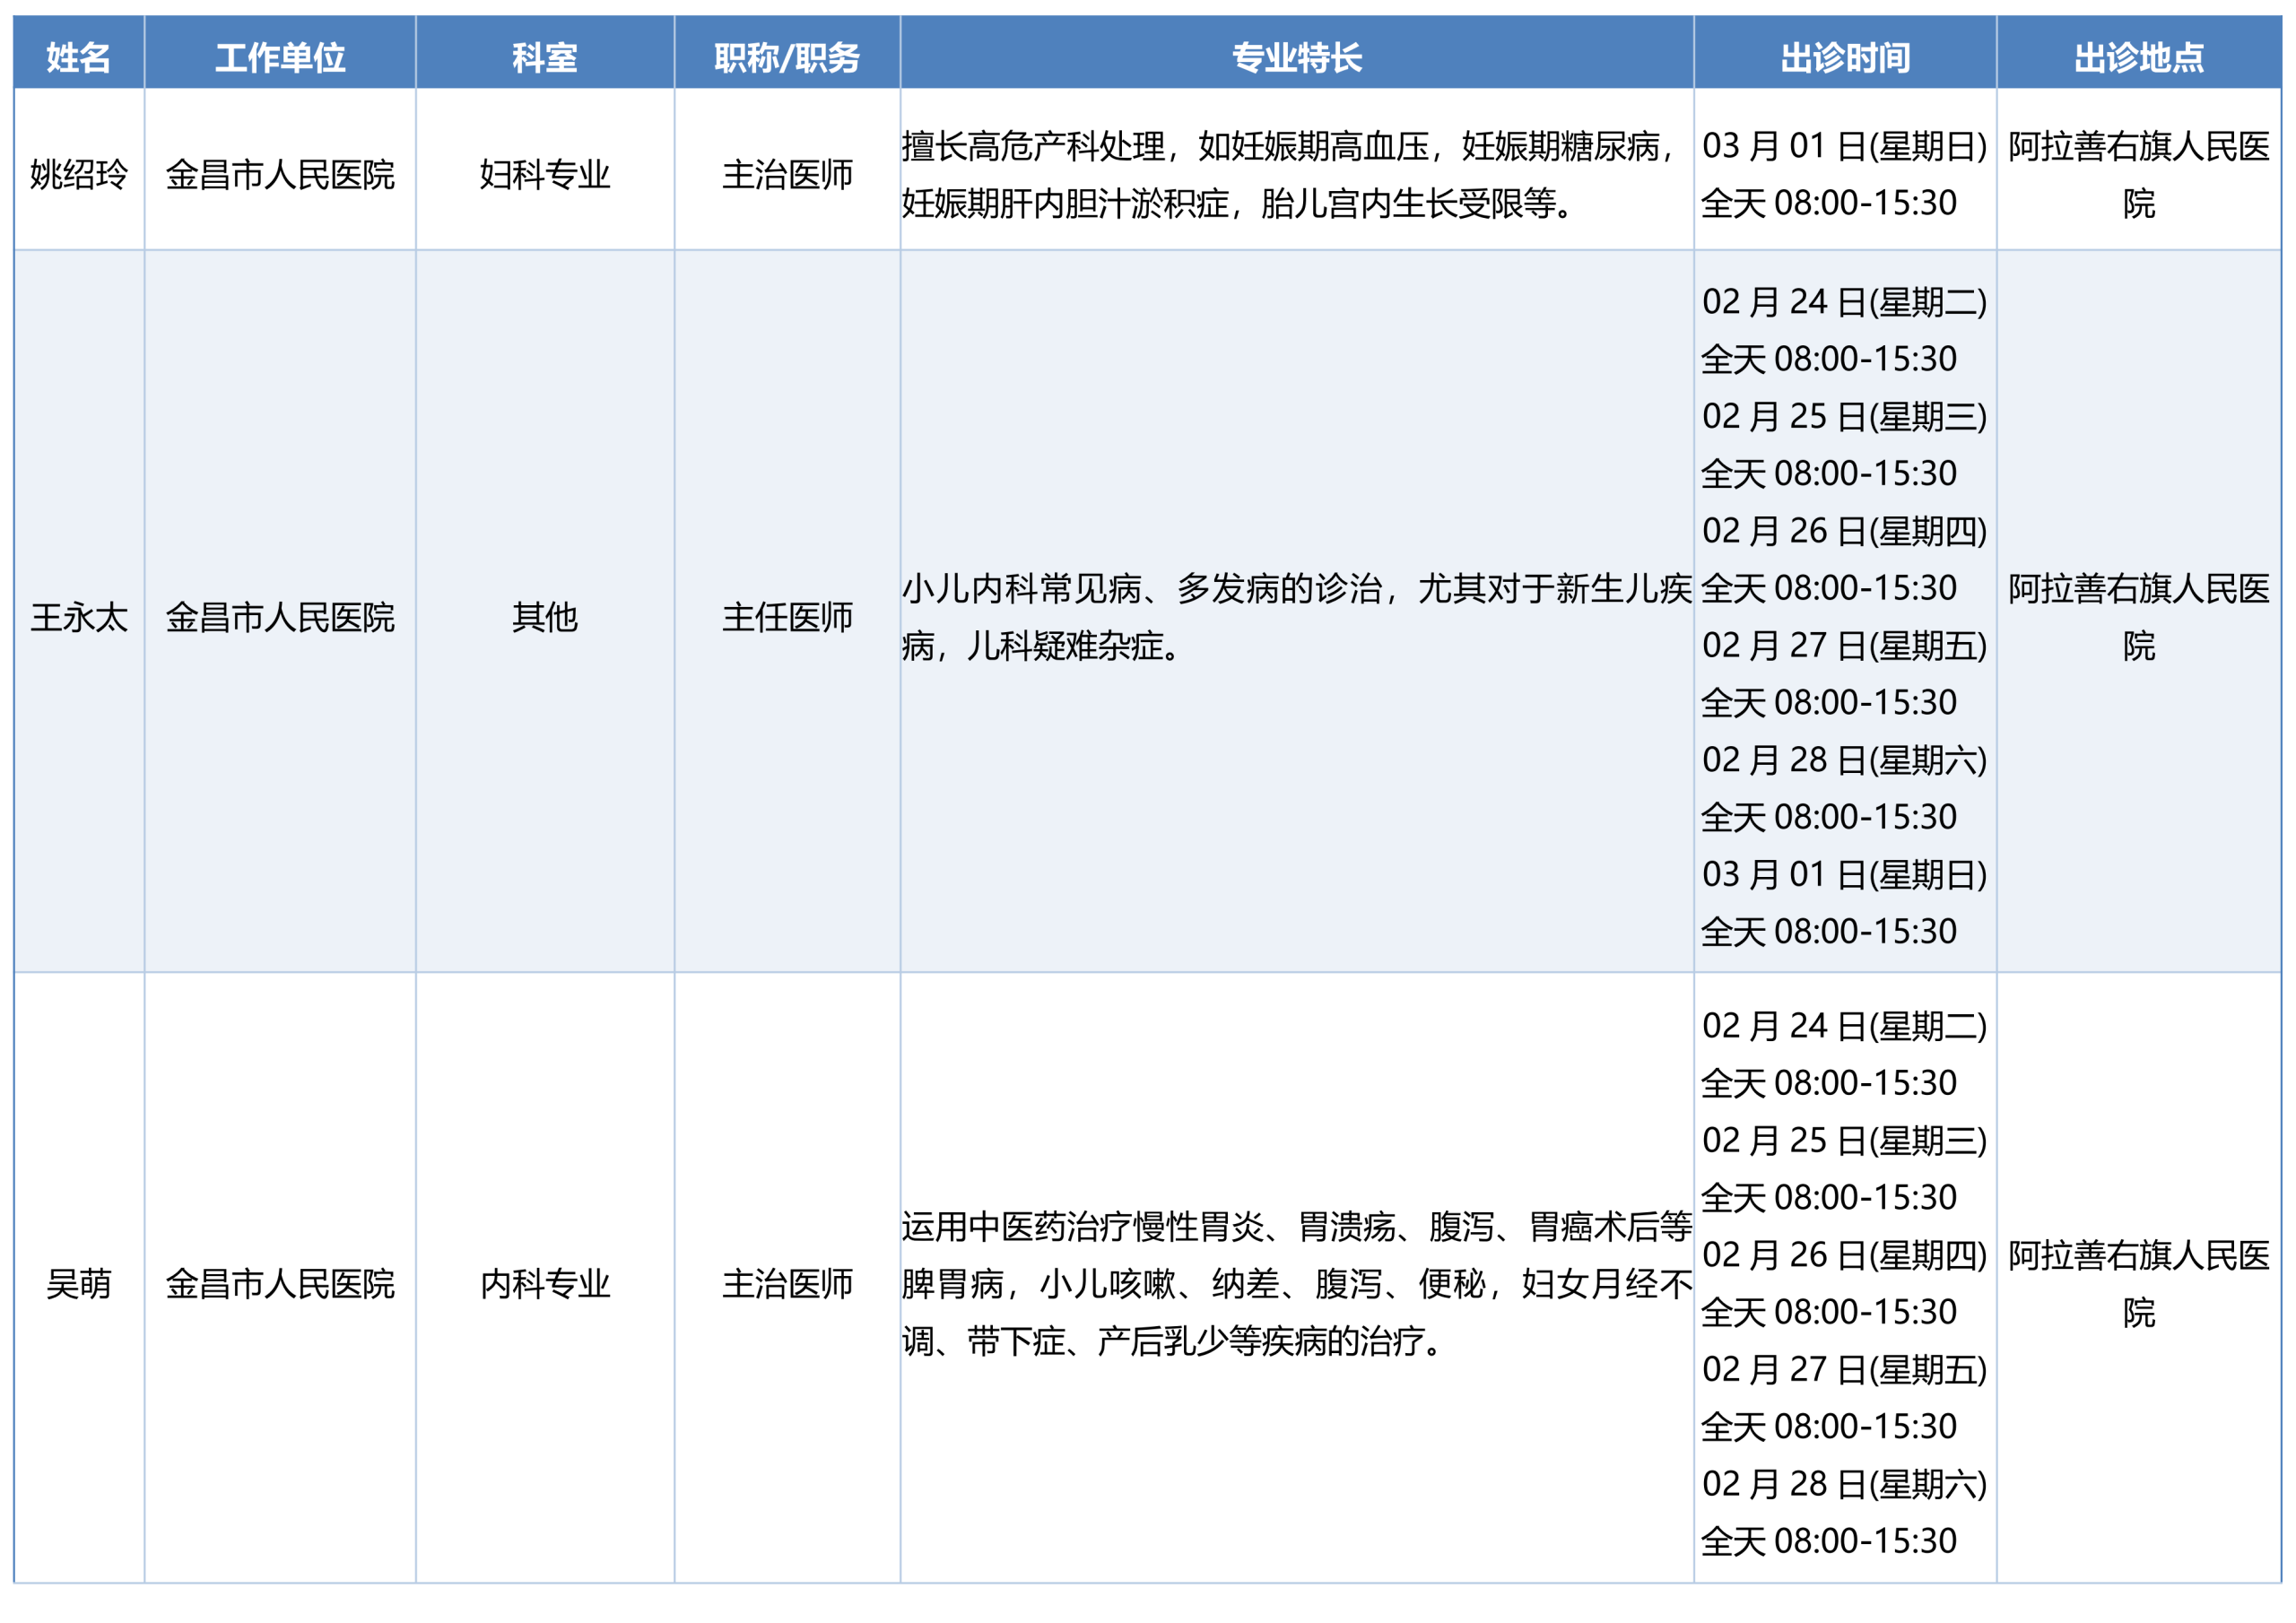Click the 内科专业 department cell

545,1284
